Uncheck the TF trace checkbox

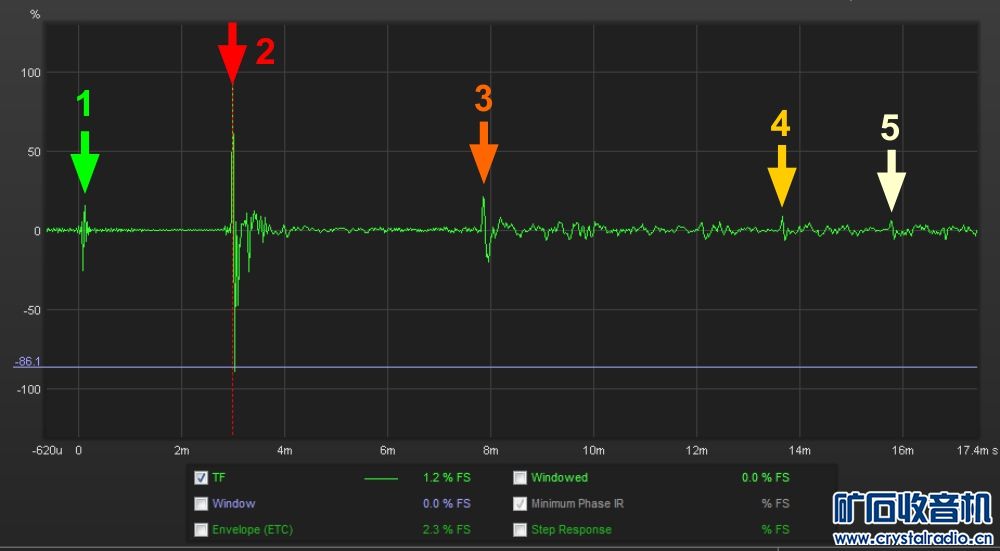[201, 478]
